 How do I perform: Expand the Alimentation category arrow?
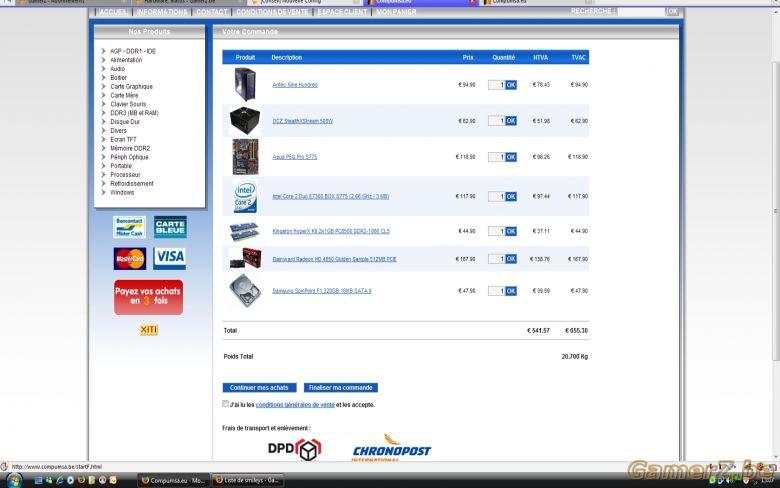103,60
